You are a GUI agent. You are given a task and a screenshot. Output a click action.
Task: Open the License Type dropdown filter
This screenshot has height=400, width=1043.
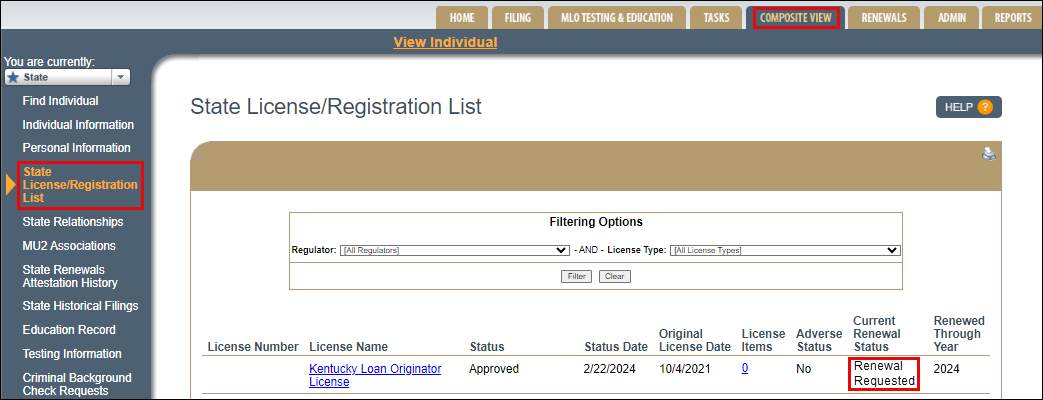point(784,250)
